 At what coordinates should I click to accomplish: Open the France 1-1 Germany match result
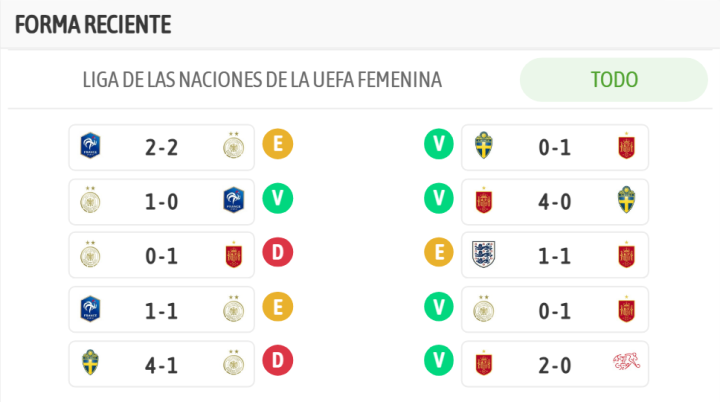pos(161,310)
